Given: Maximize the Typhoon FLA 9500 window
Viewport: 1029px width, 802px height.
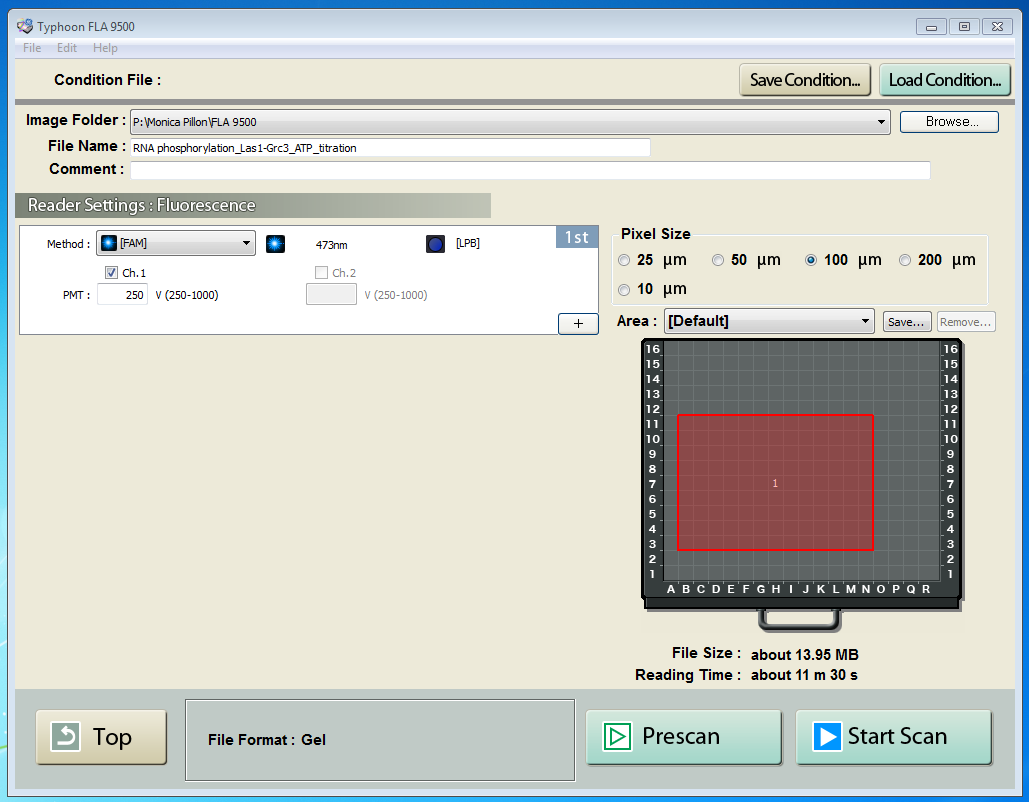Looking at the screenshot, I should tap(964, 27).
